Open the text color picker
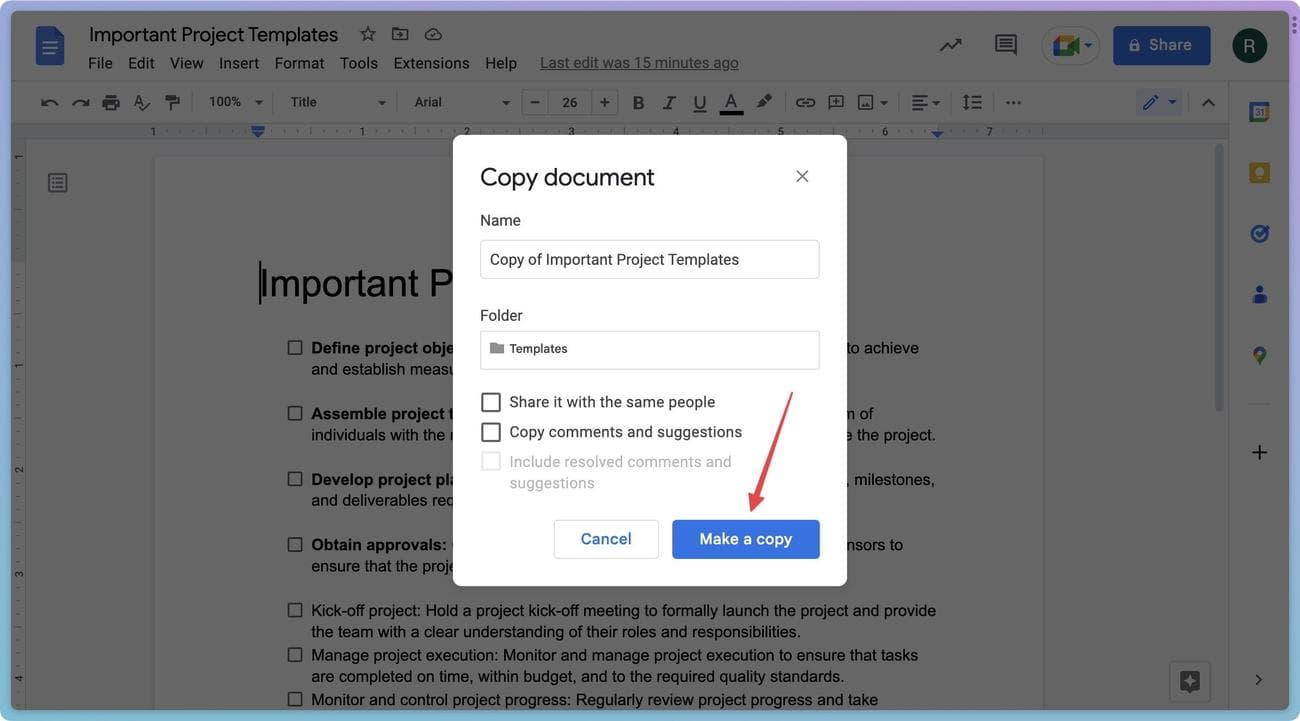 tap(731, 102)
